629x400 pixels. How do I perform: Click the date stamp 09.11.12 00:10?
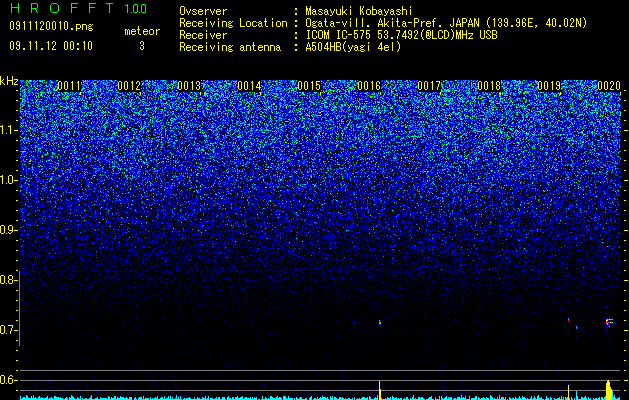pyautogui.click(x=51, y=46)
